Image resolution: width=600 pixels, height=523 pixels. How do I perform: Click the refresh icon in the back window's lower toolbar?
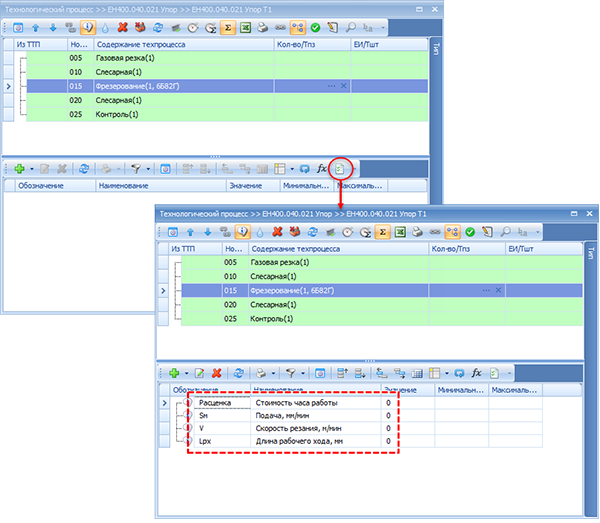pos(84,169)
